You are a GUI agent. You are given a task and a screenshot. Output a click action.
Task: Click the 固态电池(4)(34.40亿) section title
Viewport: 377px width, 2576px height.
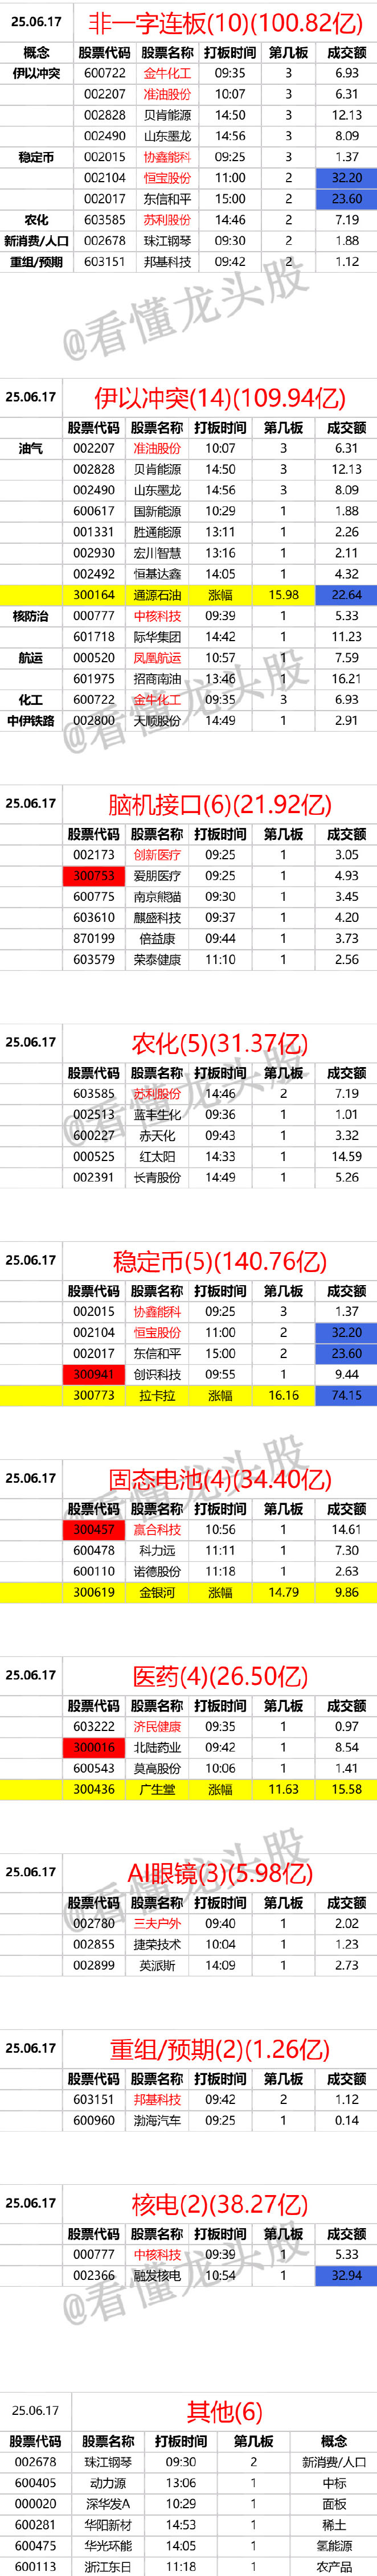[x=220, y=1479]
